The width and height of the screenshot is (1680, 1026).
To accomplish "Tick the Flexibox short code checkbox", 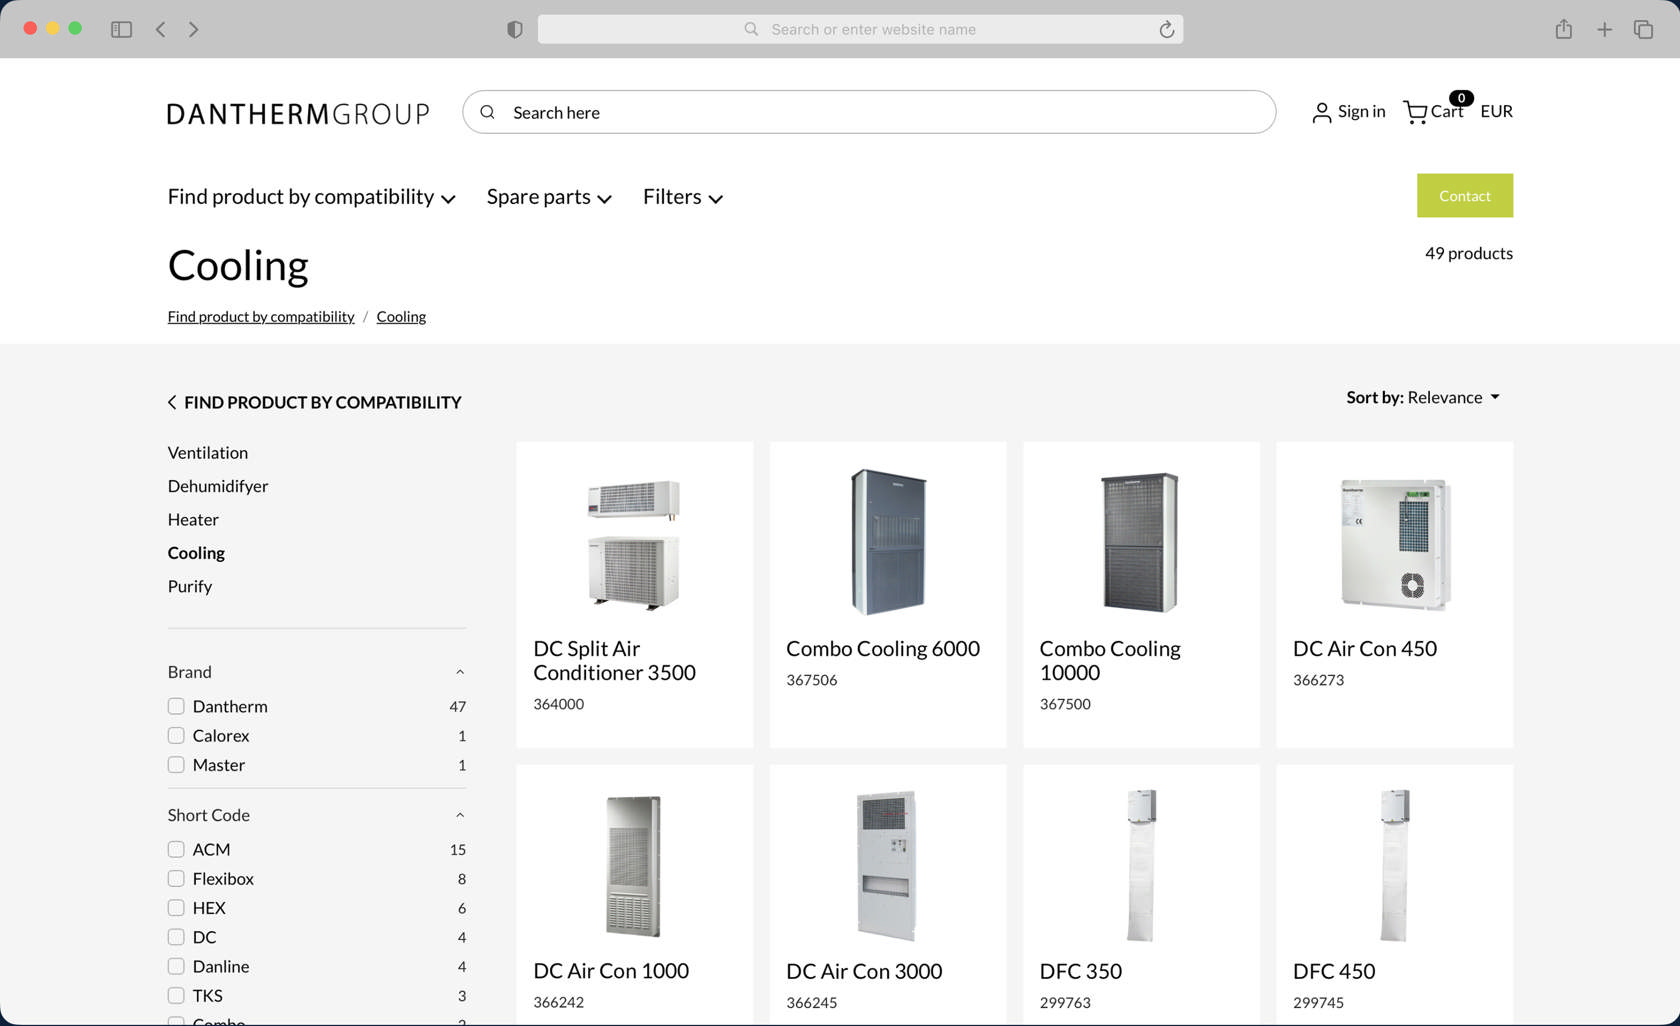I will (176, 878).
